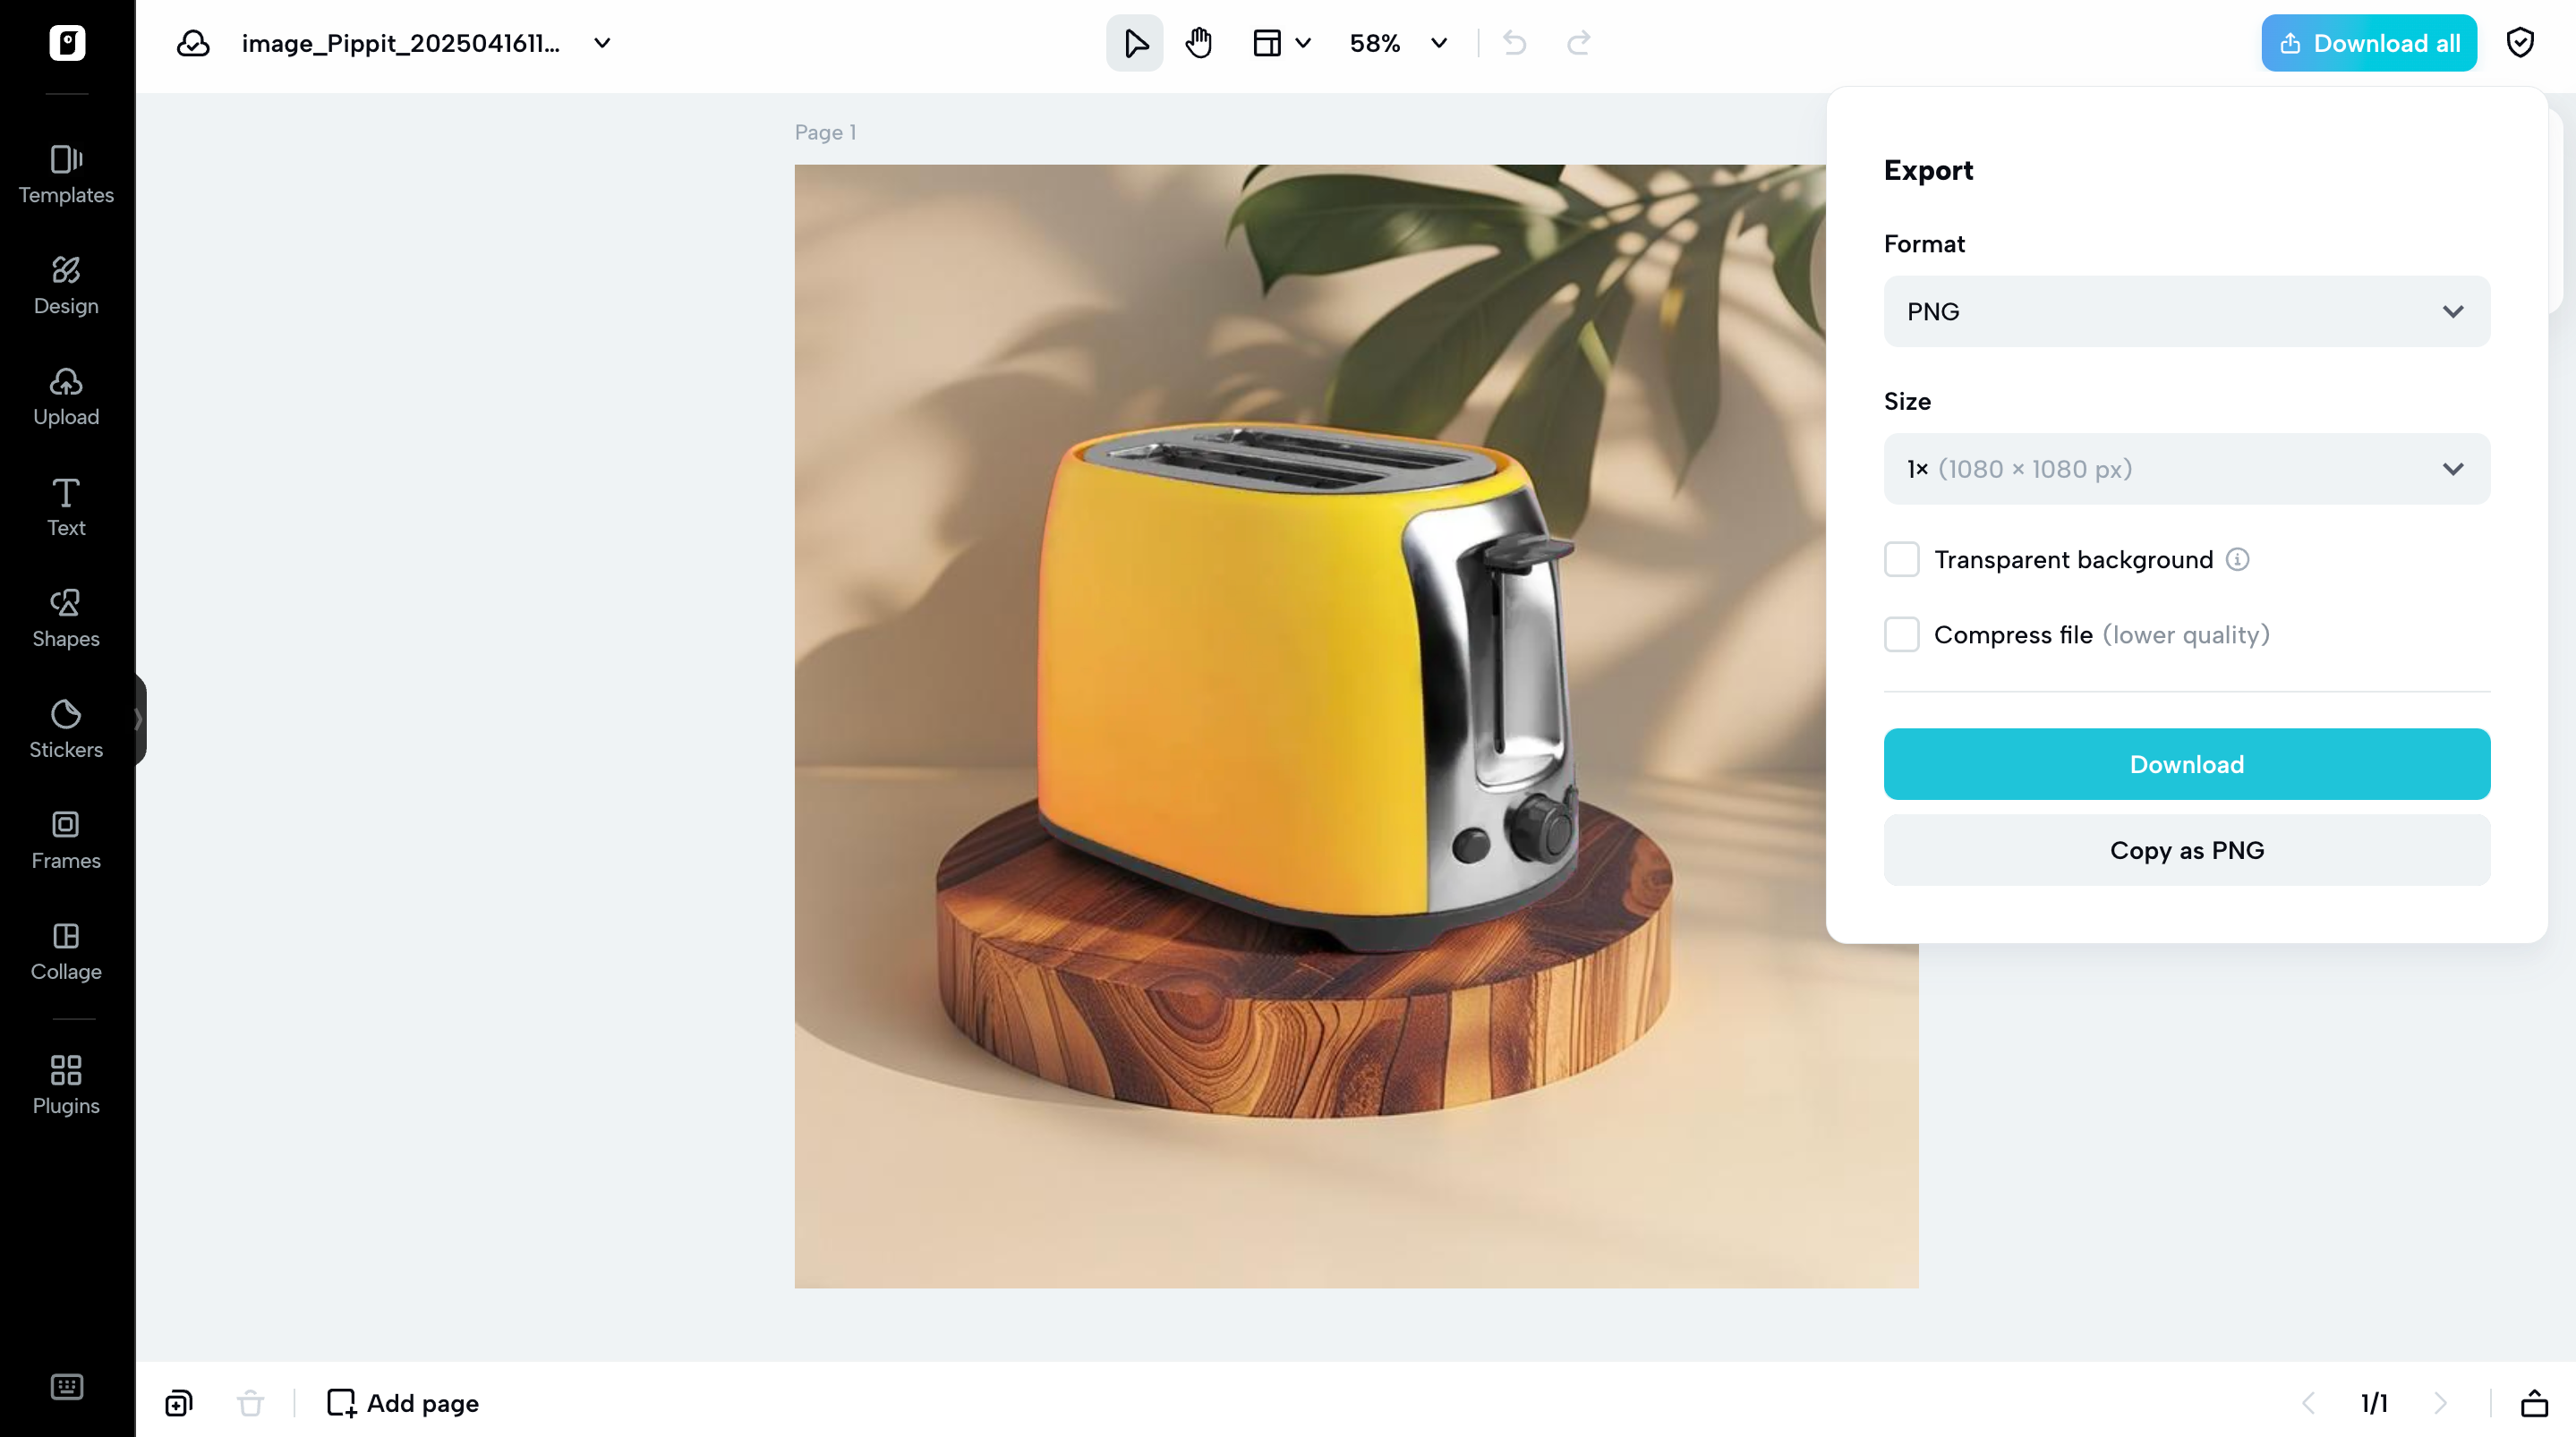2576x1437 pixels.
Task: Open the file name menu
Action: coord(601,43)
